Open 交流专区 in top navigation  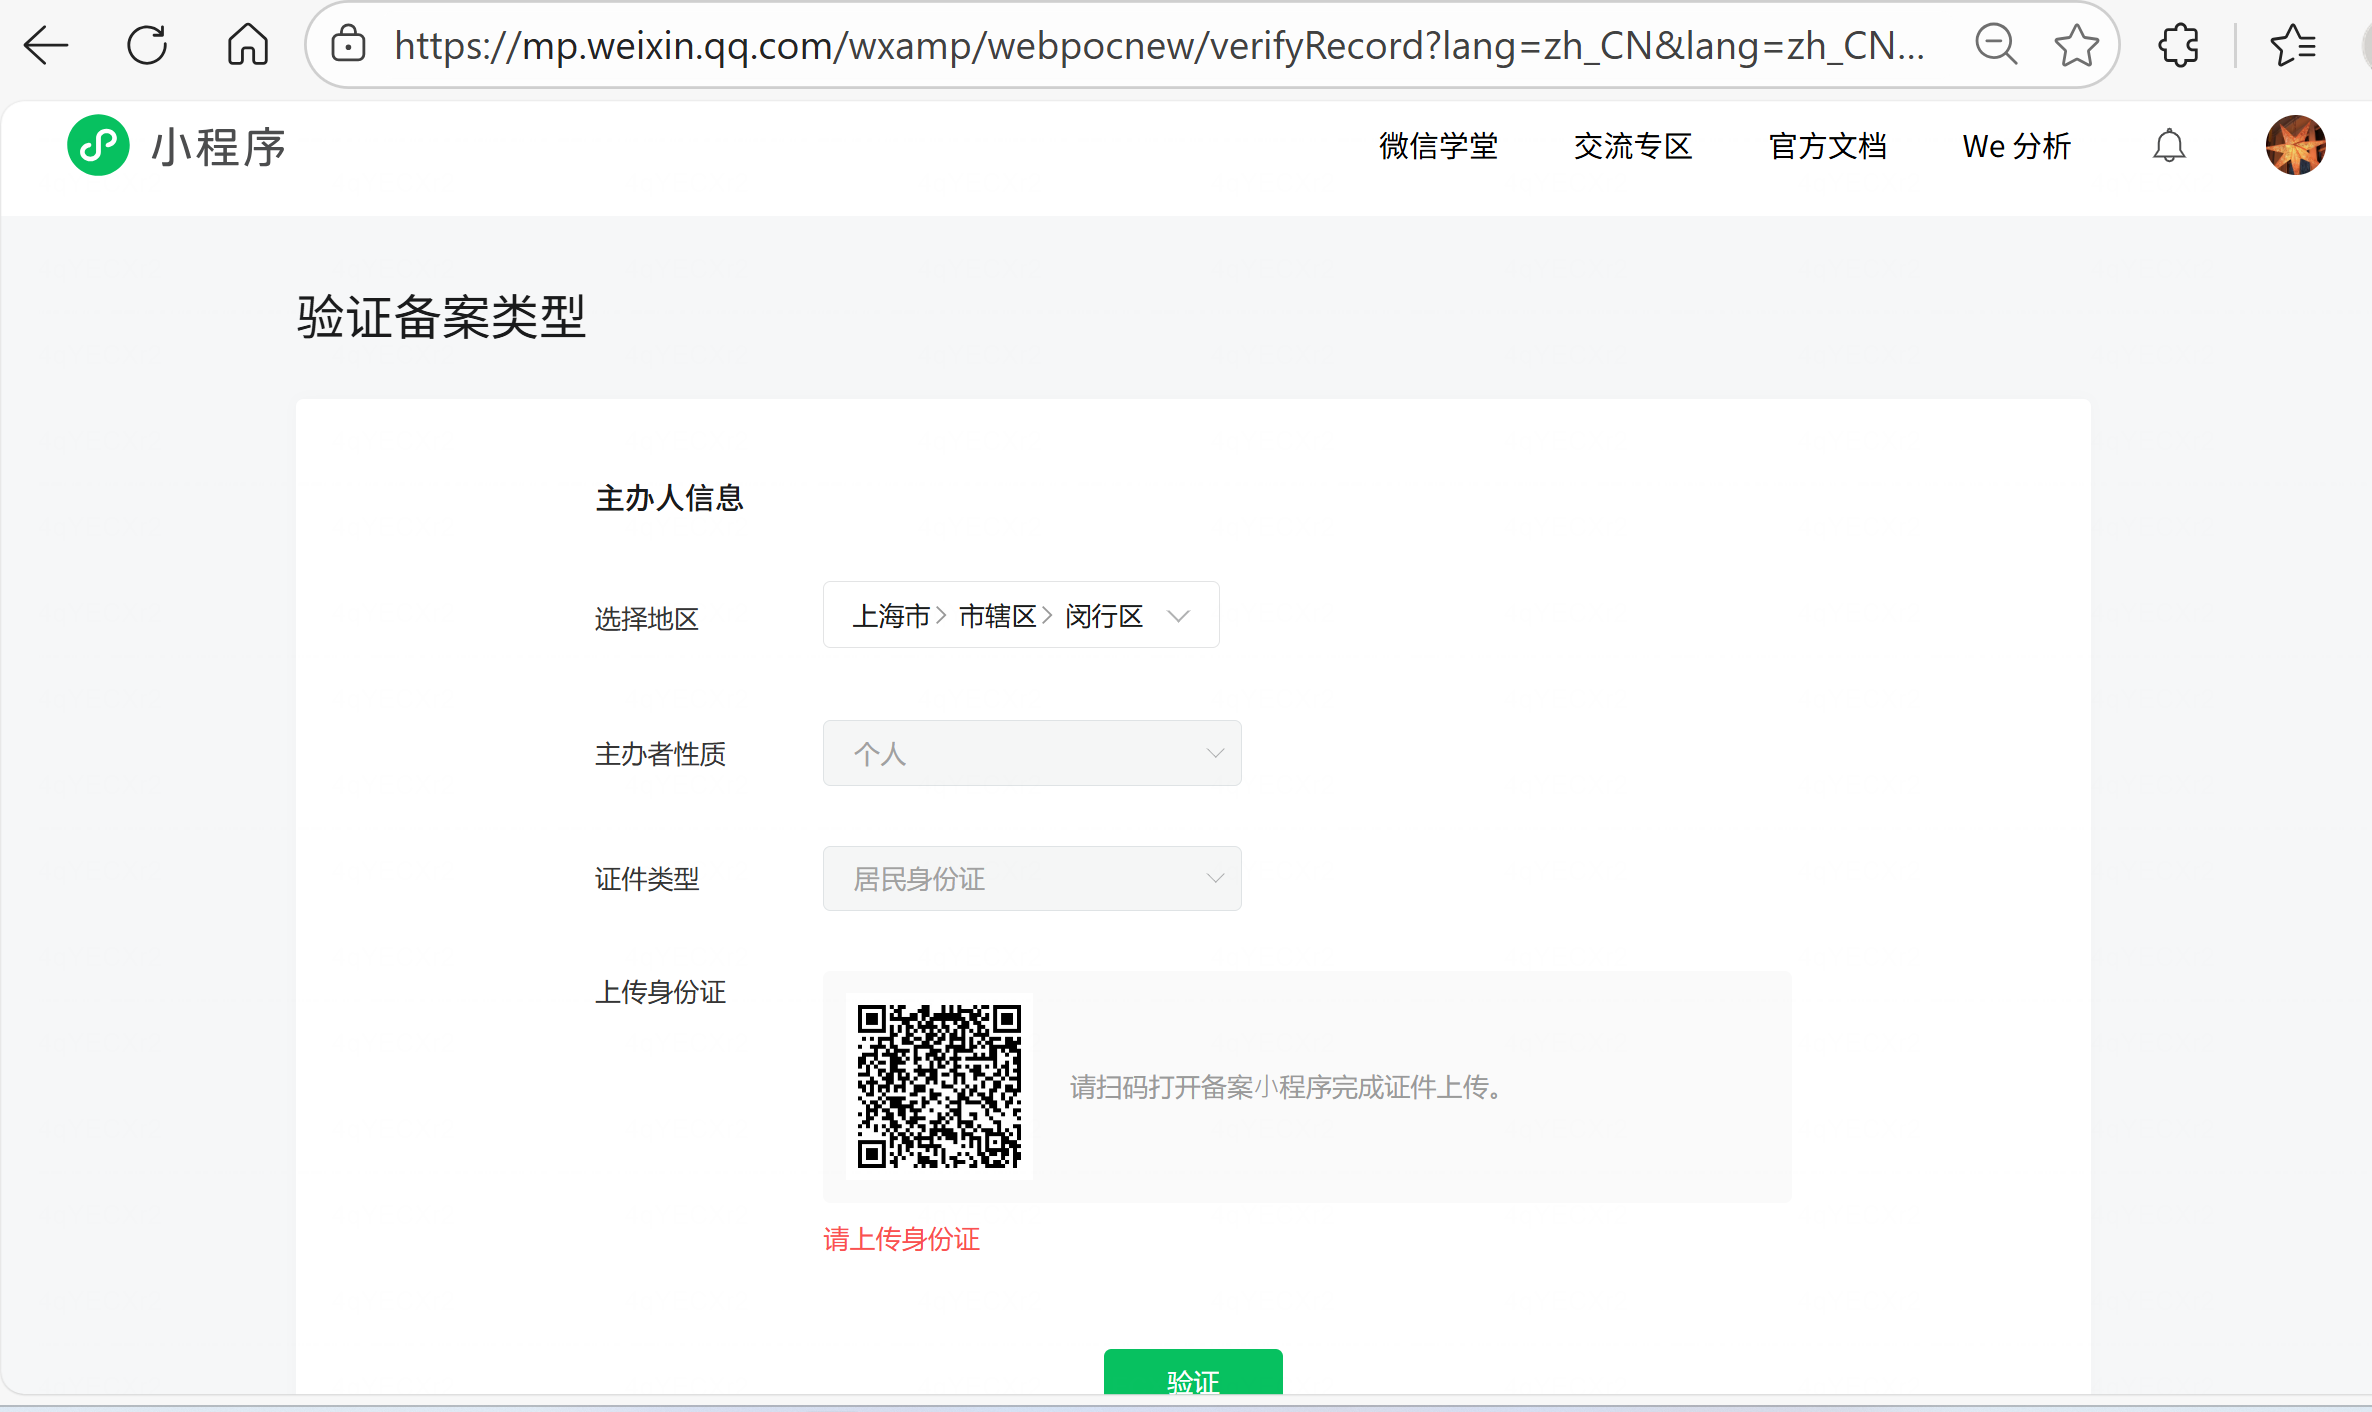pyautogui.click(x=1632, y=146)
